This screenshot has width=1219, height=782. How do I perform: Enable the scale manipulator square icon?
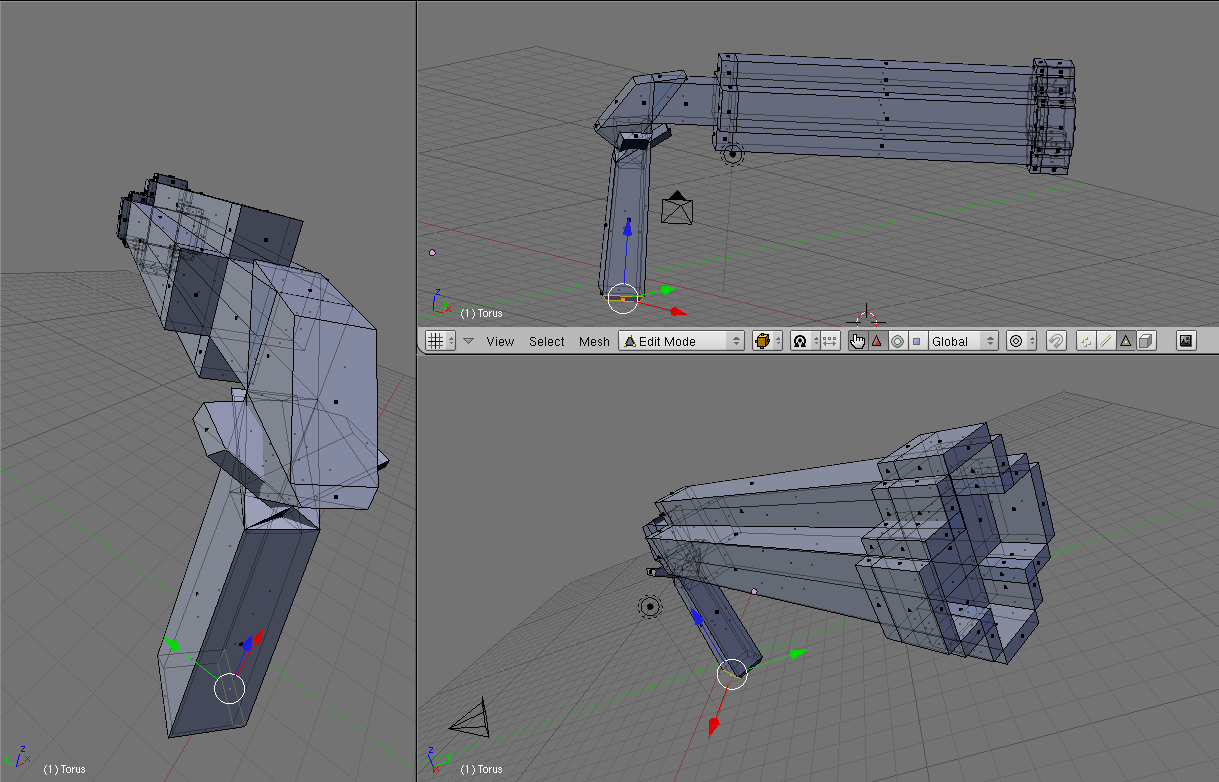(916, 341)
